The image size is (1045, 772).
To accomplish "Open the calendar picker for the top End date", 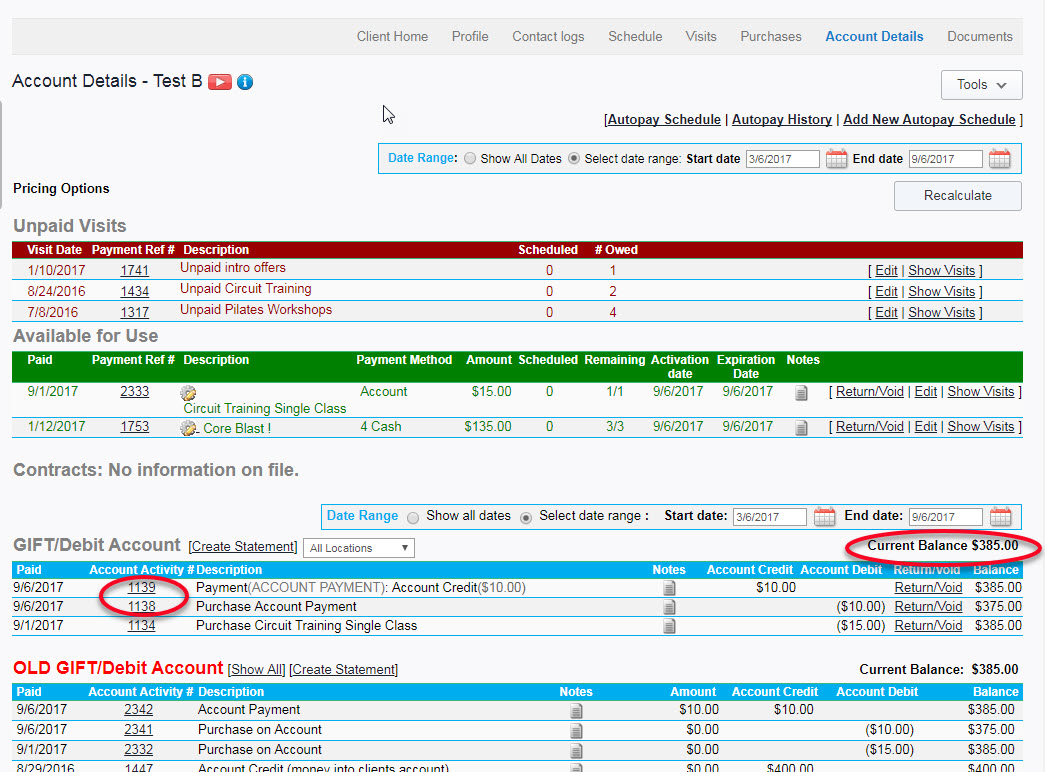I will tap(1000, 158).
